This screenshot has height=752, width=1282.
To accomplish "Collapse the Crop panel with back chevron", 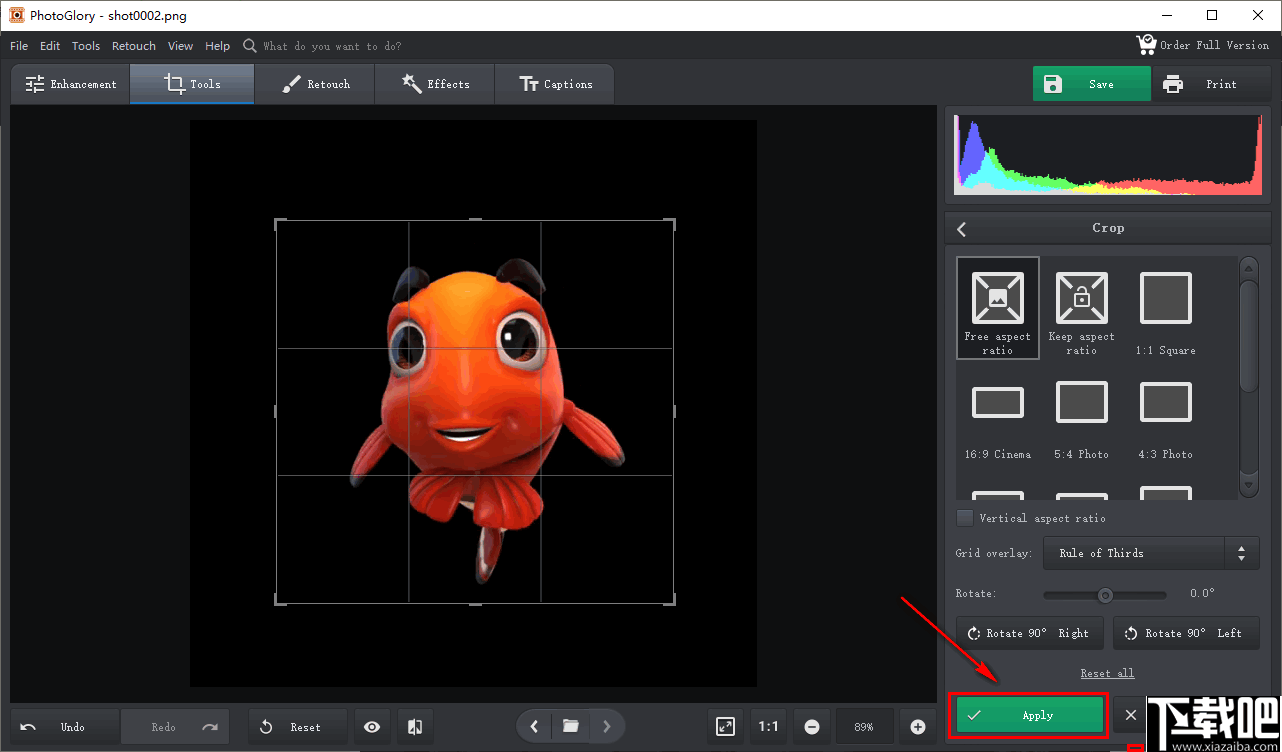I will click(962, 229).
